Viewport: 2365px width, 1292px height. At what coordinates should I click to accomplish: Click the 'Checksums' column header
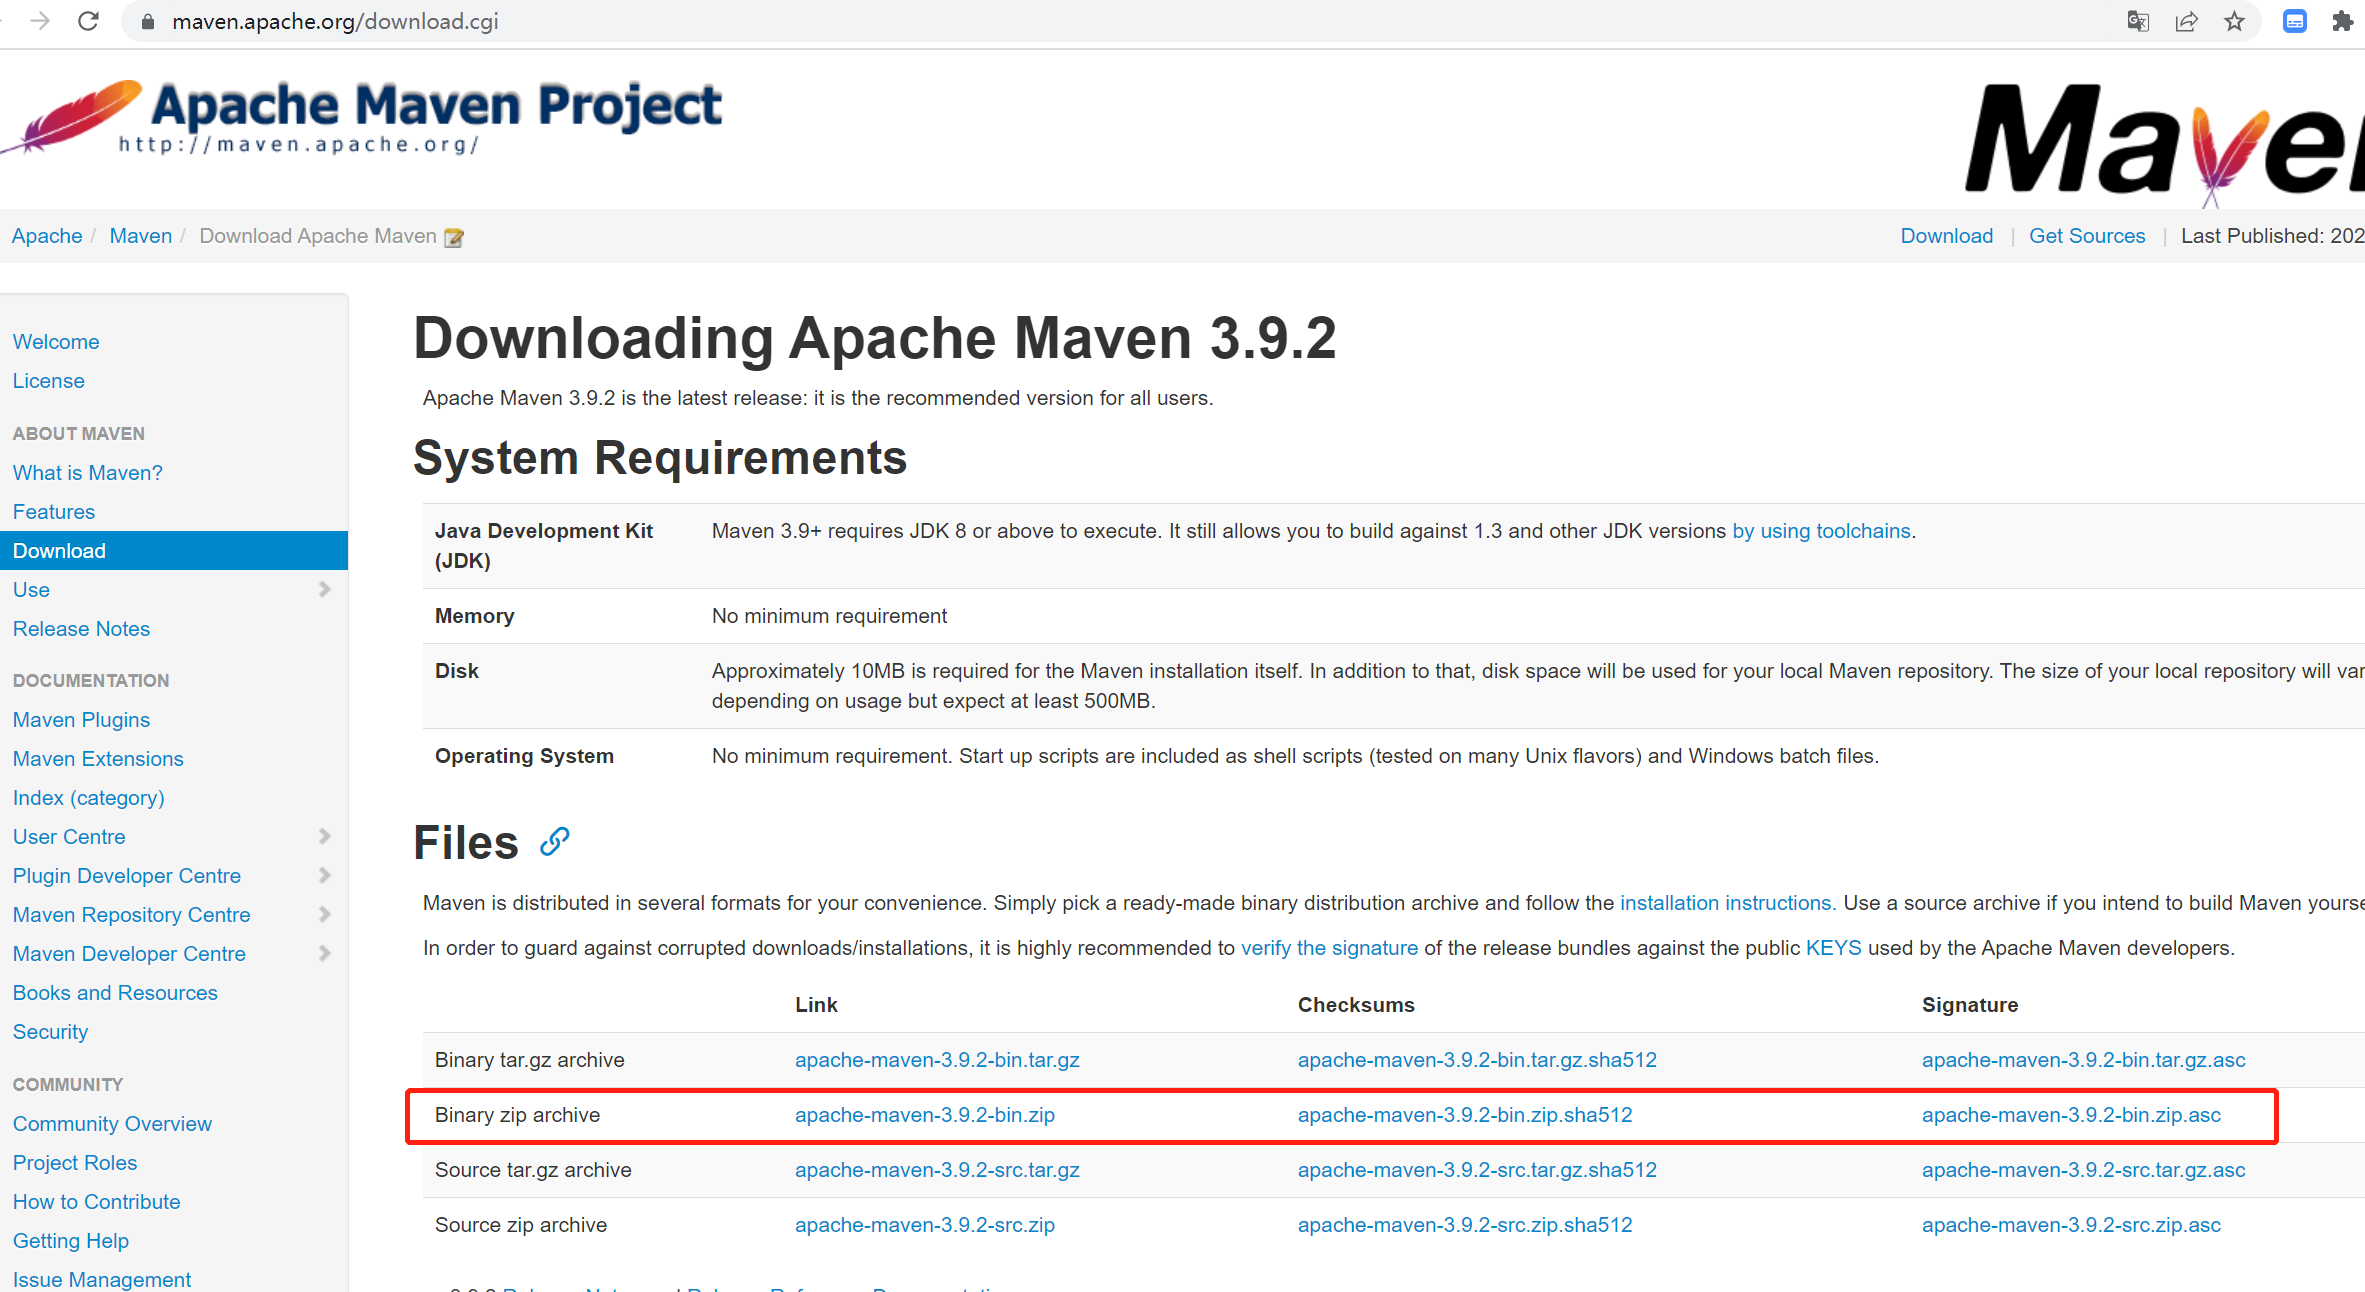[1356, 1005]
